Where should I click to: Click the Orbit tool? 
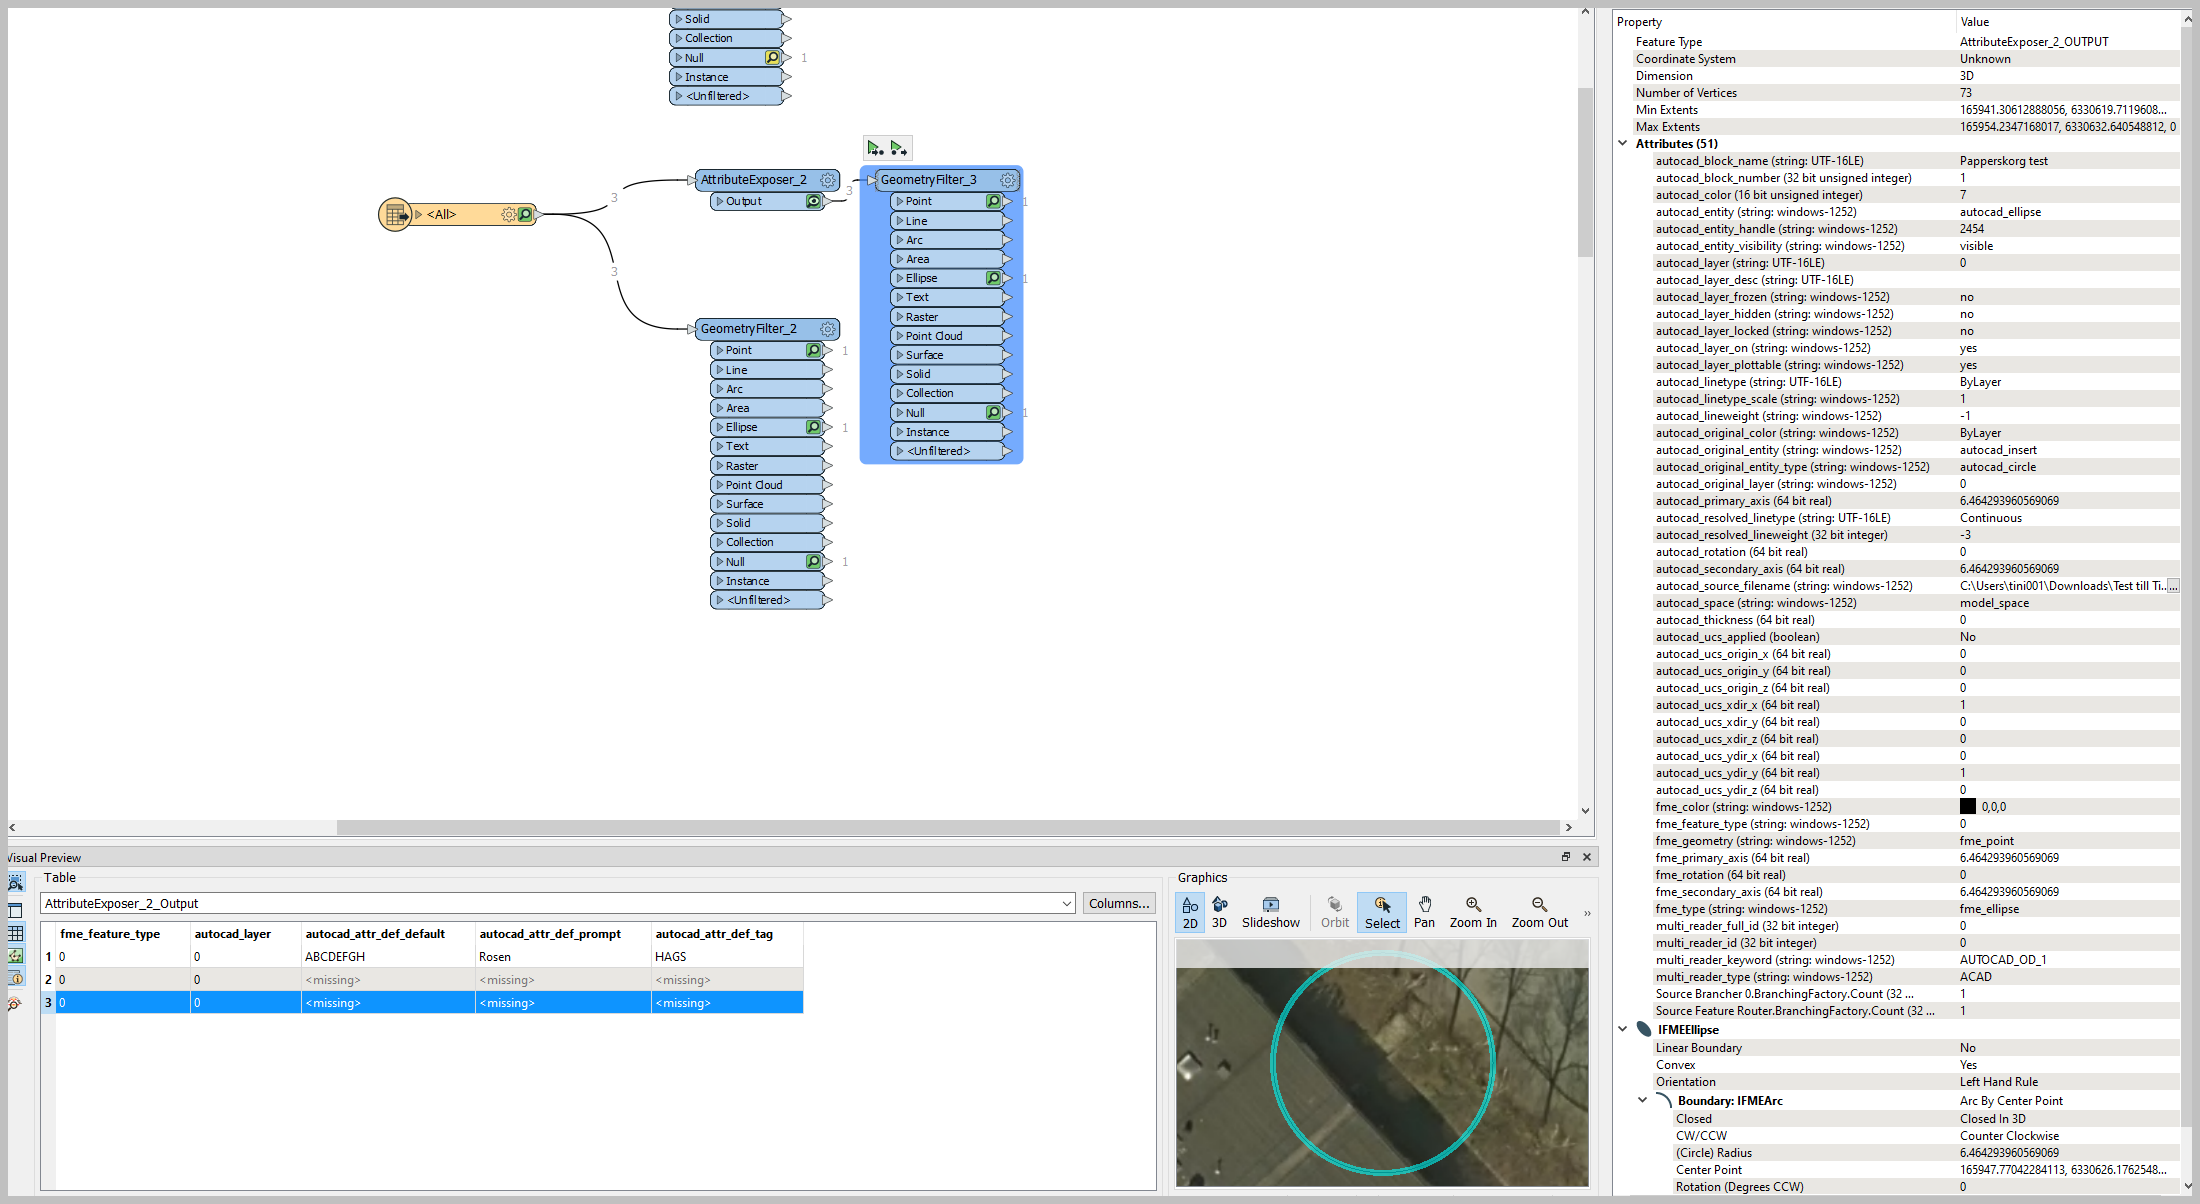point(1334,912)
